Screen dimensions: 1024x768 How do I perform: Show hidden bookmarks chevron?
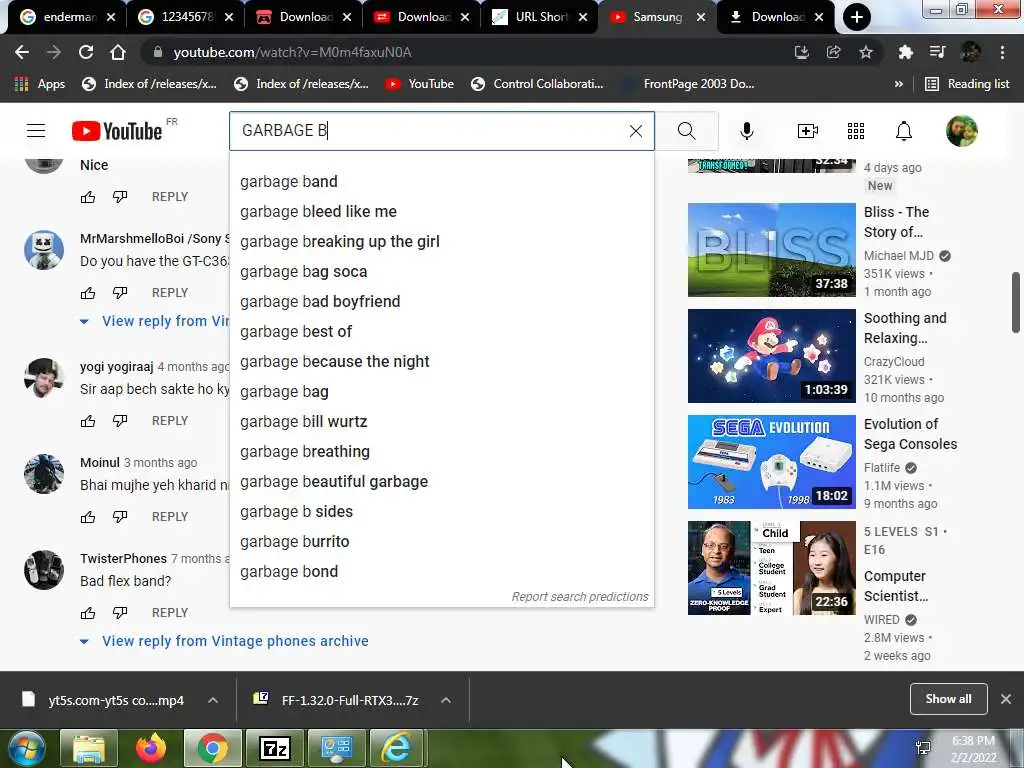click(899, 84)
